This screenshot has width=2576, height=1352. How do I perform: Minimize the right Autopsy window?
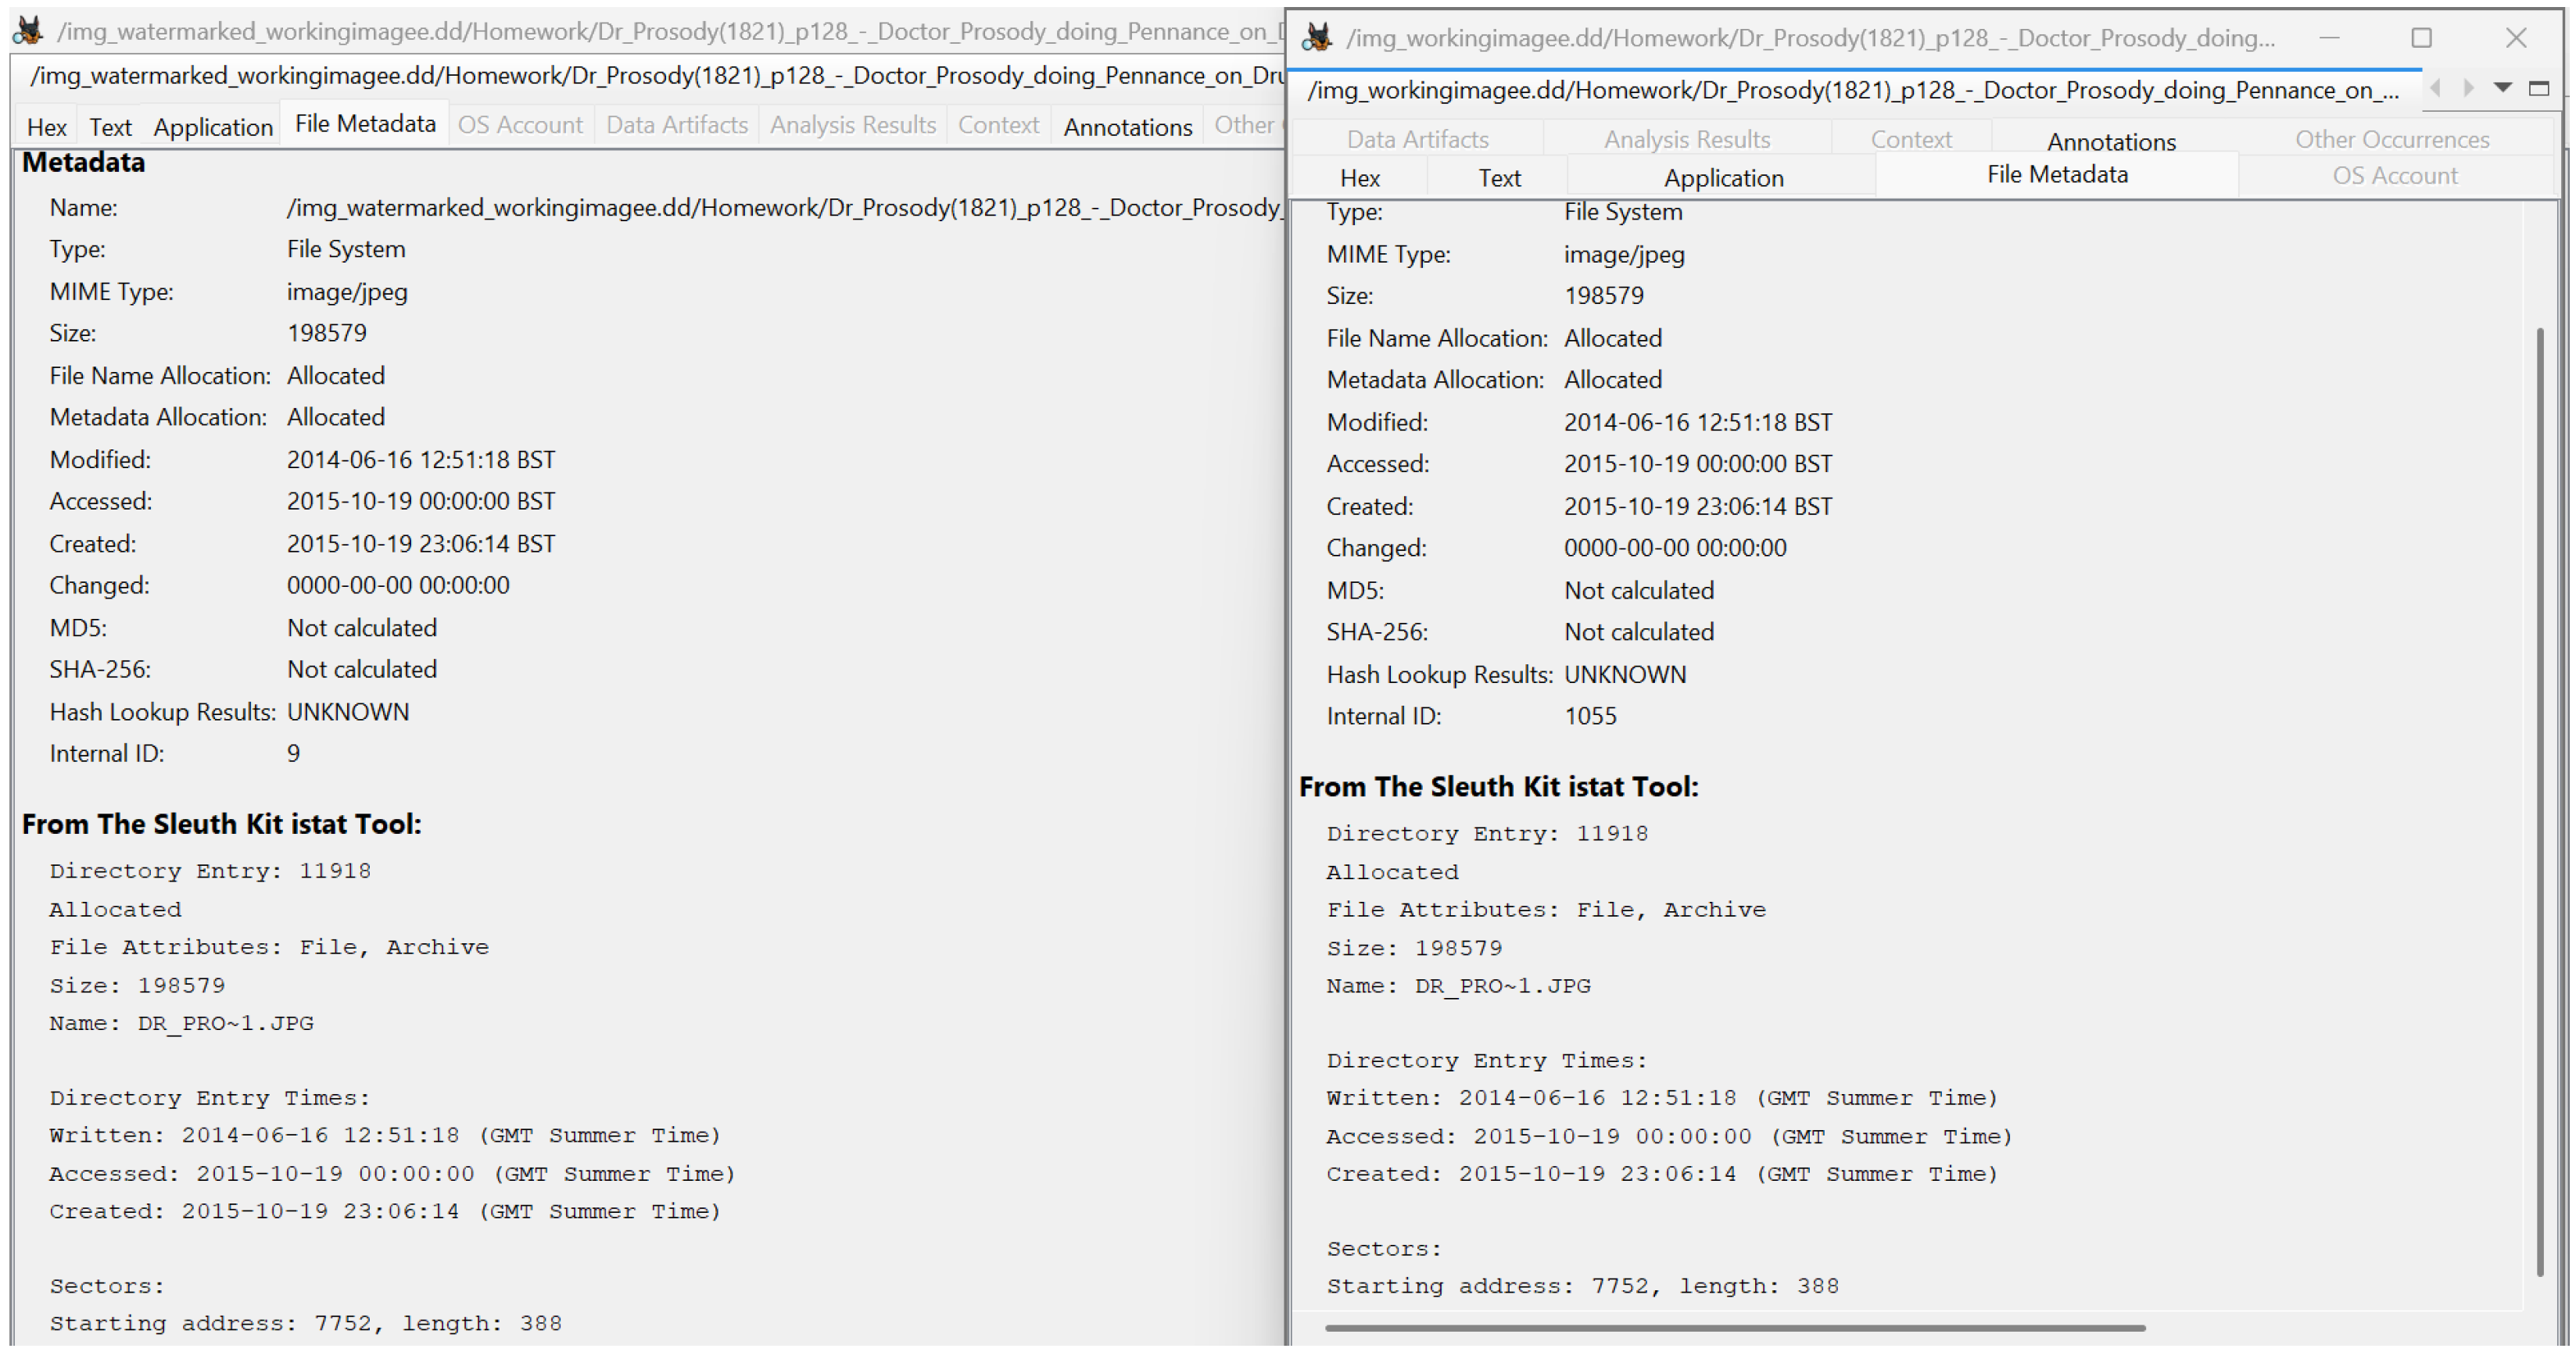[2329, 38]
